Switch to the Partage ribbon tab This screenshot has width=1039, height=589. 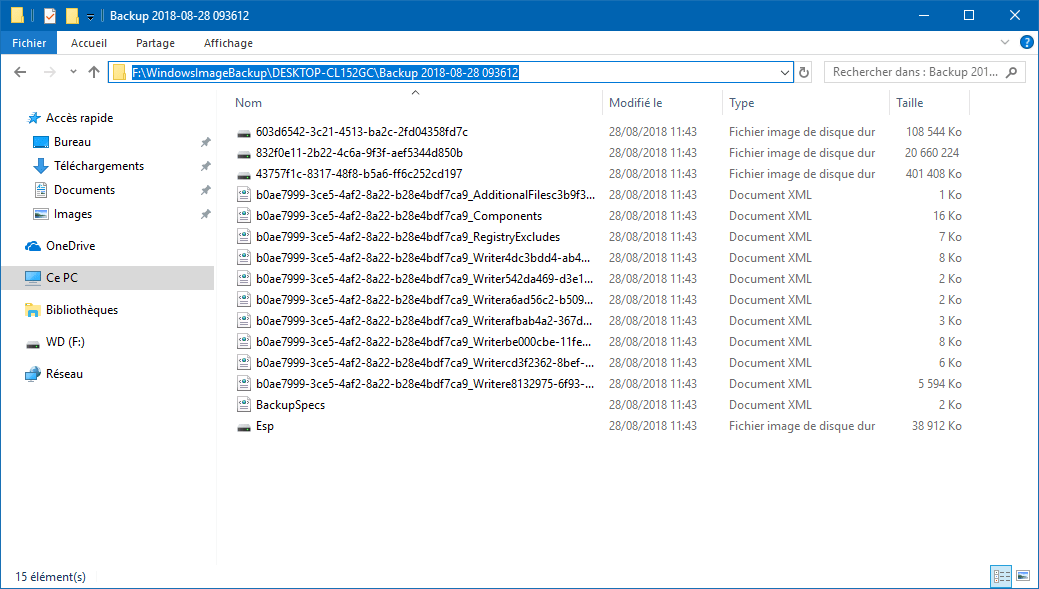pos(155,43)
